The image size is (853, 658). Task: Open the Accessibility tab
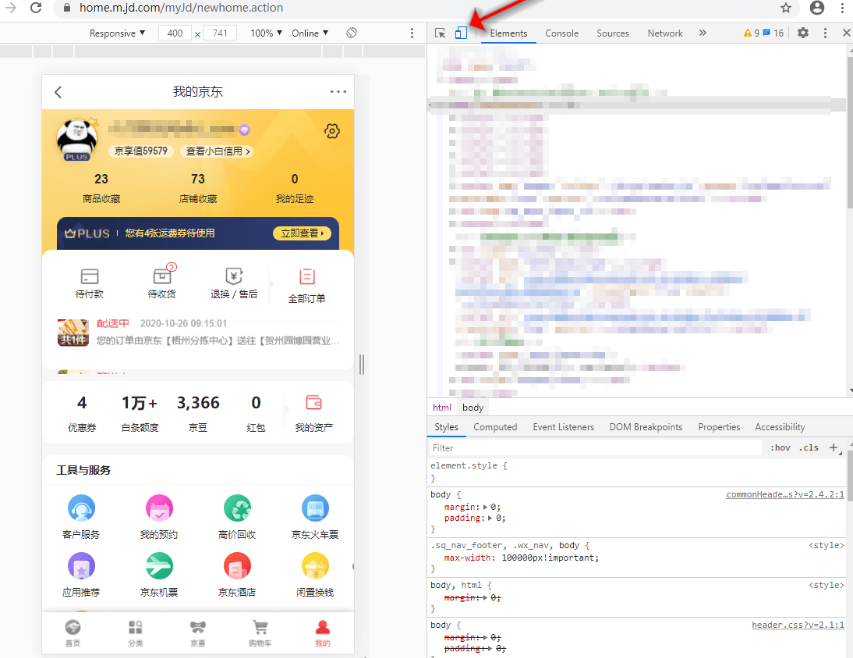[780, 427]
